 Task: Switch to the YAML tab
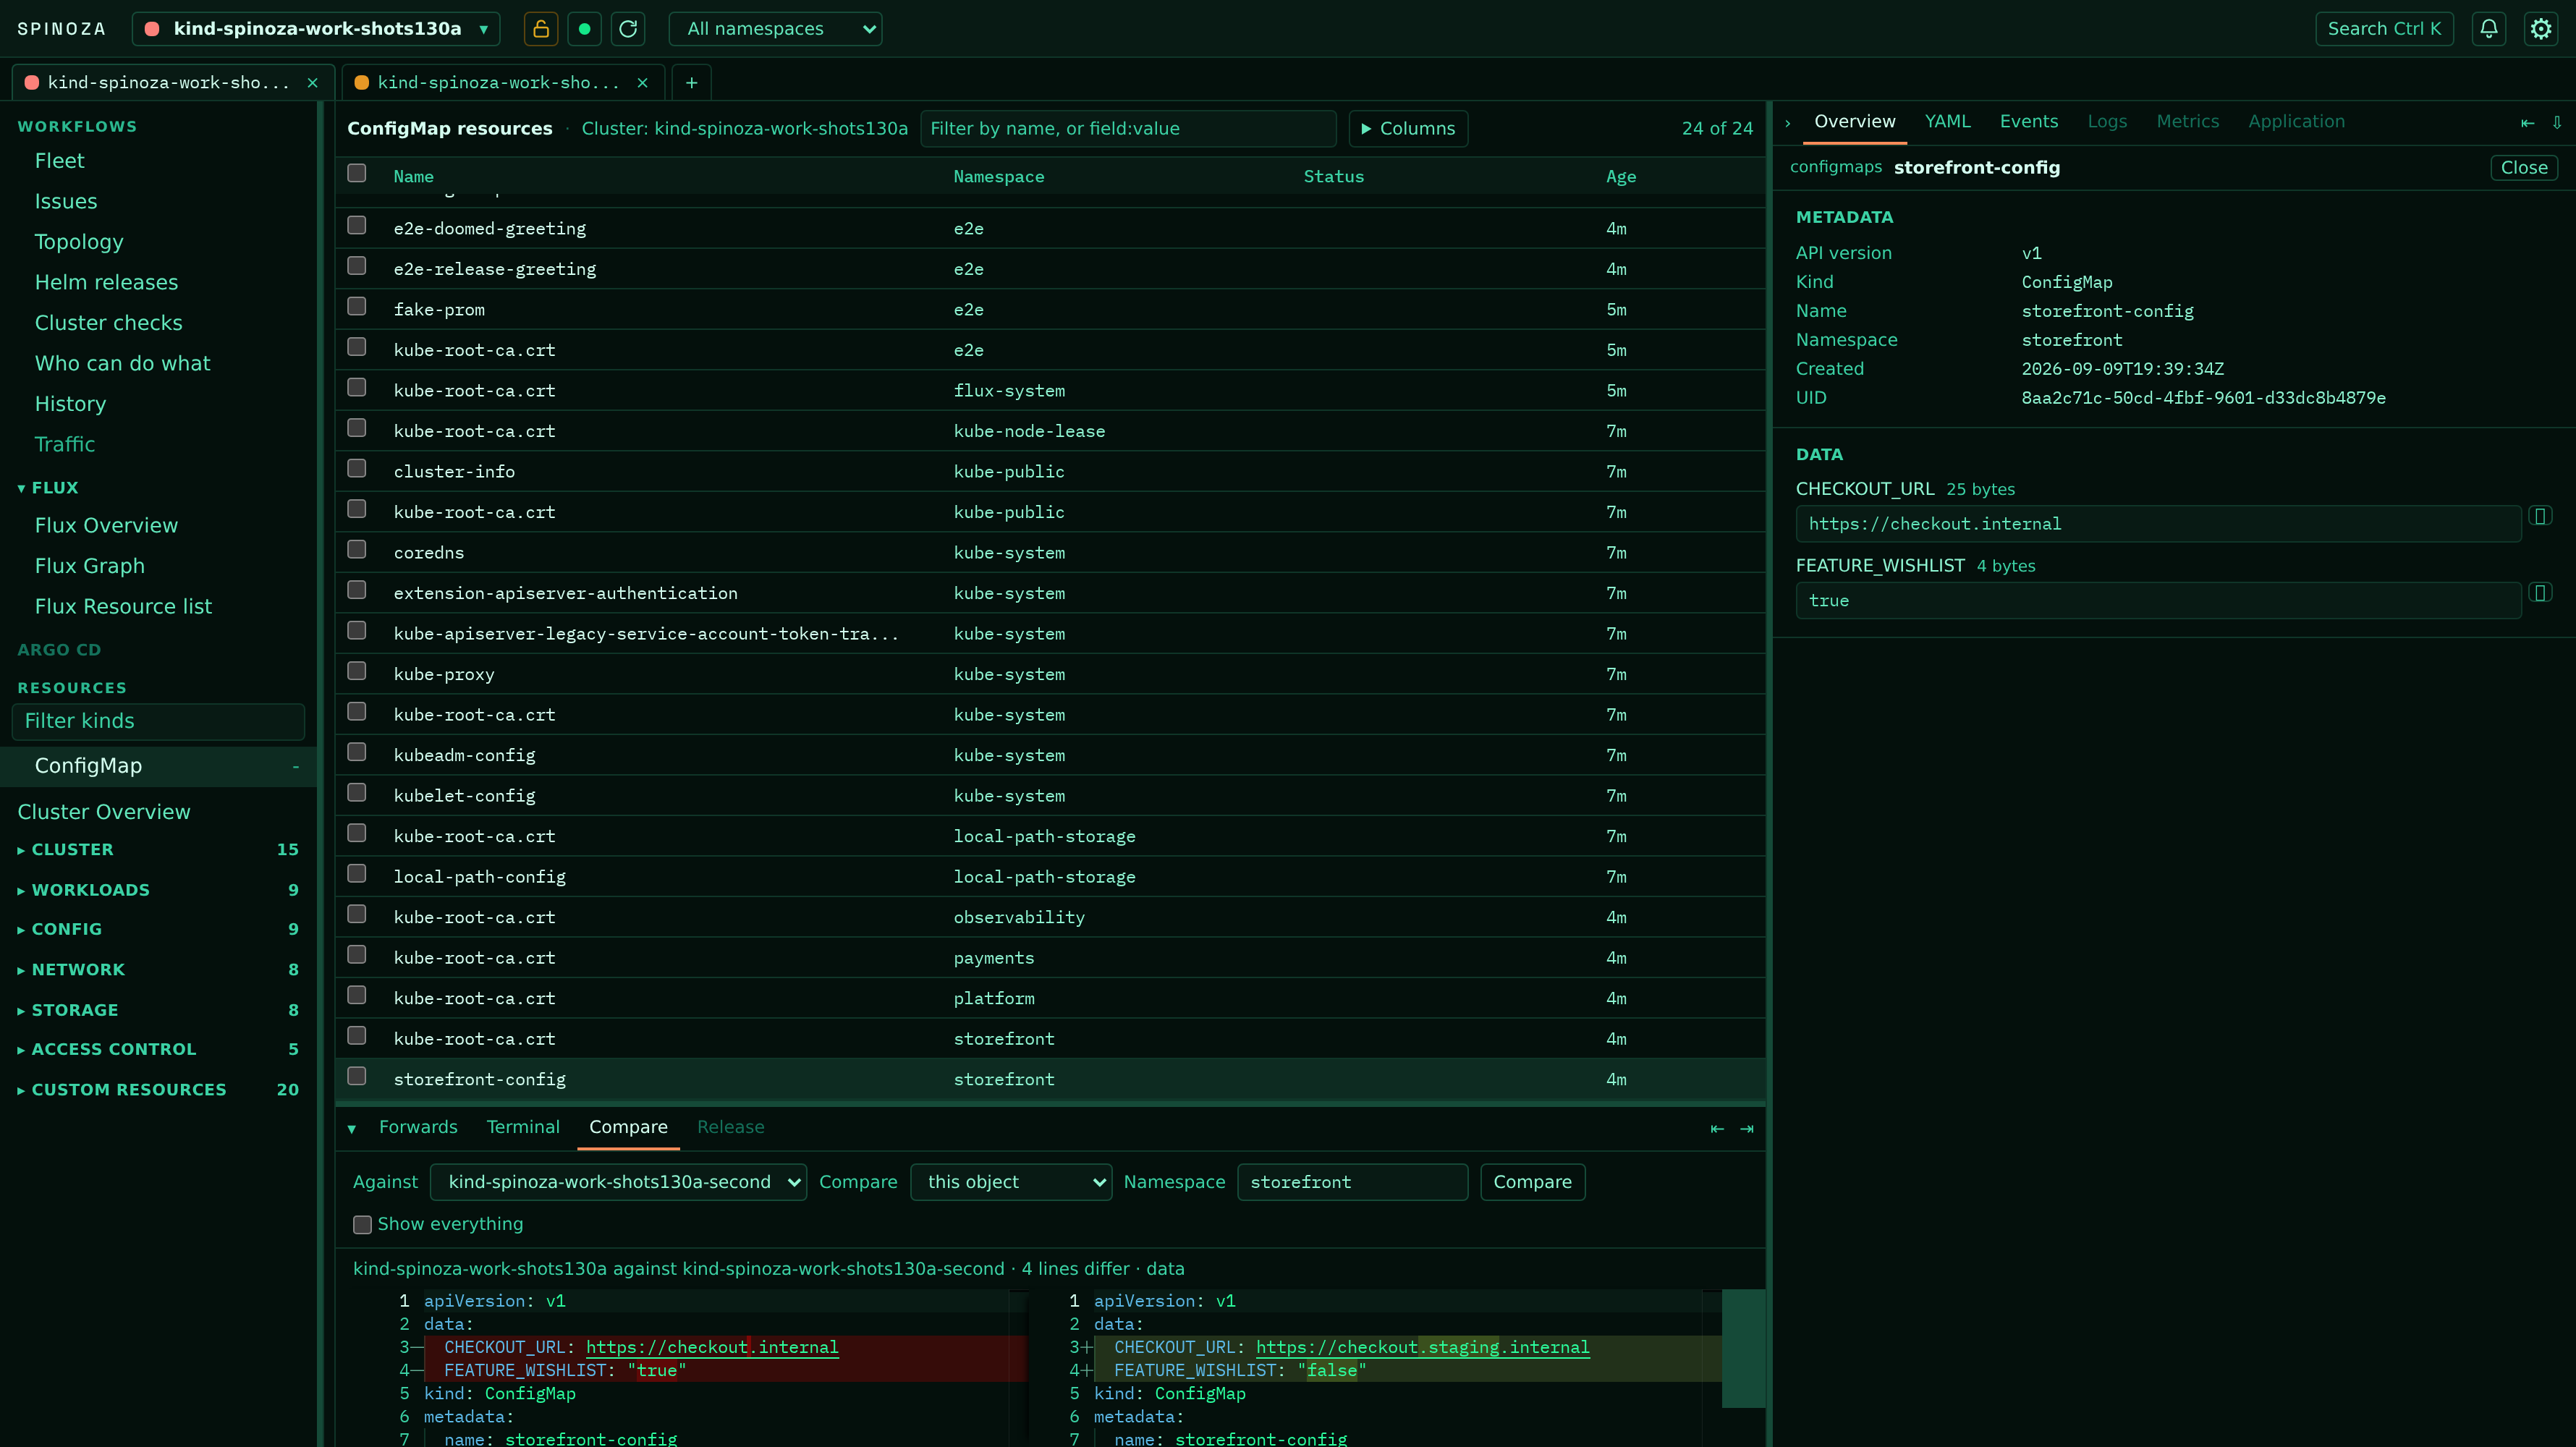(1947, 122)
